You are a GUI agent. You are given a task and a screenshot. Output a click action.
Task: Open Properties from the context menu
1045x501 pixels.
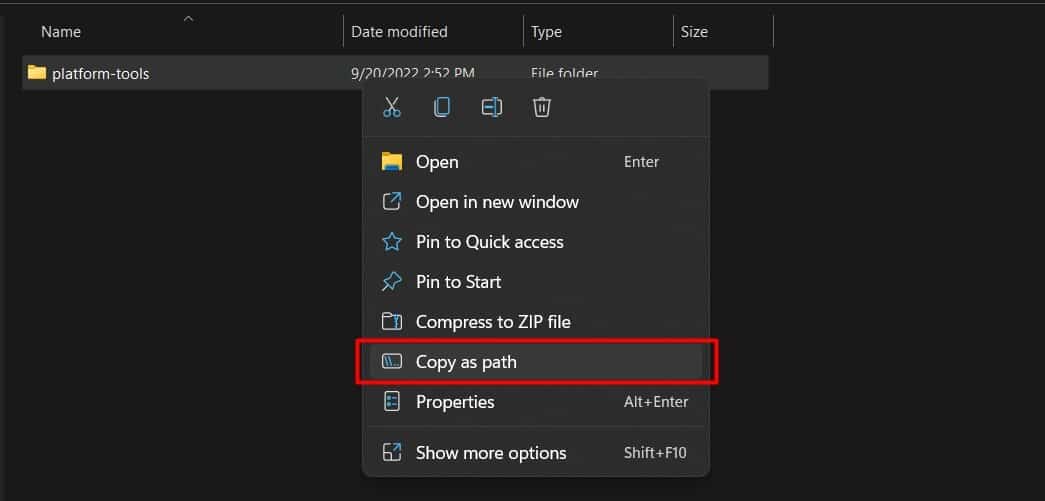[x=536, y=402]
